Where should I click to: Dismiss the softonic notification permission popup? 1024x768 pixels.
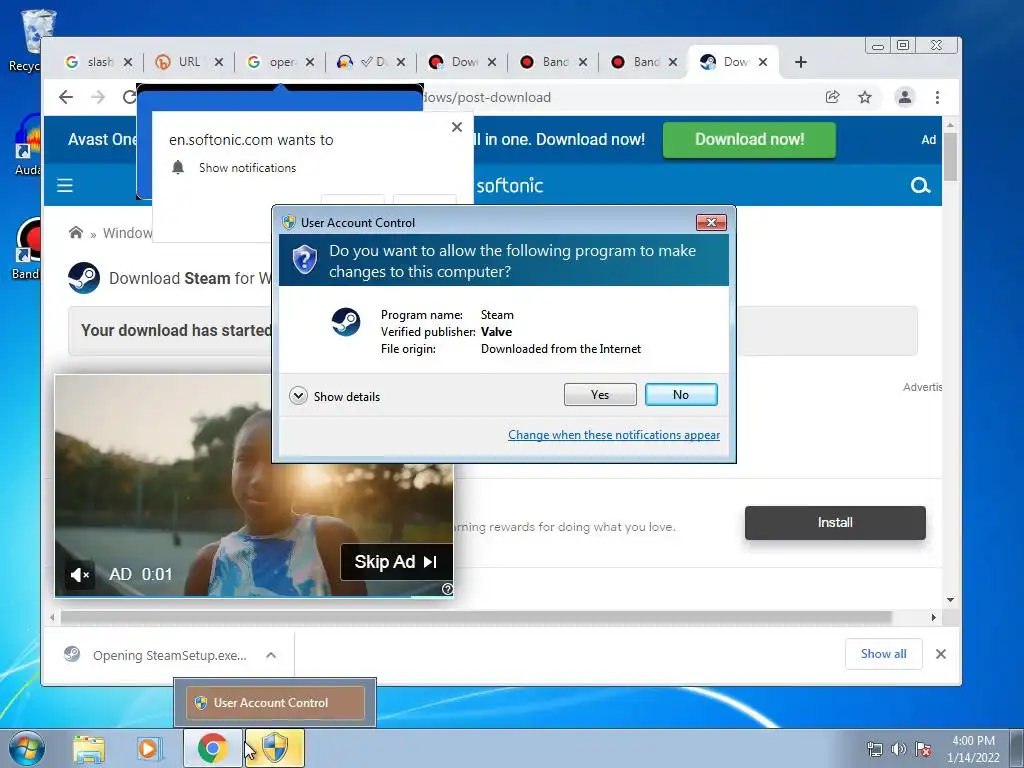[x=457, y=127]
